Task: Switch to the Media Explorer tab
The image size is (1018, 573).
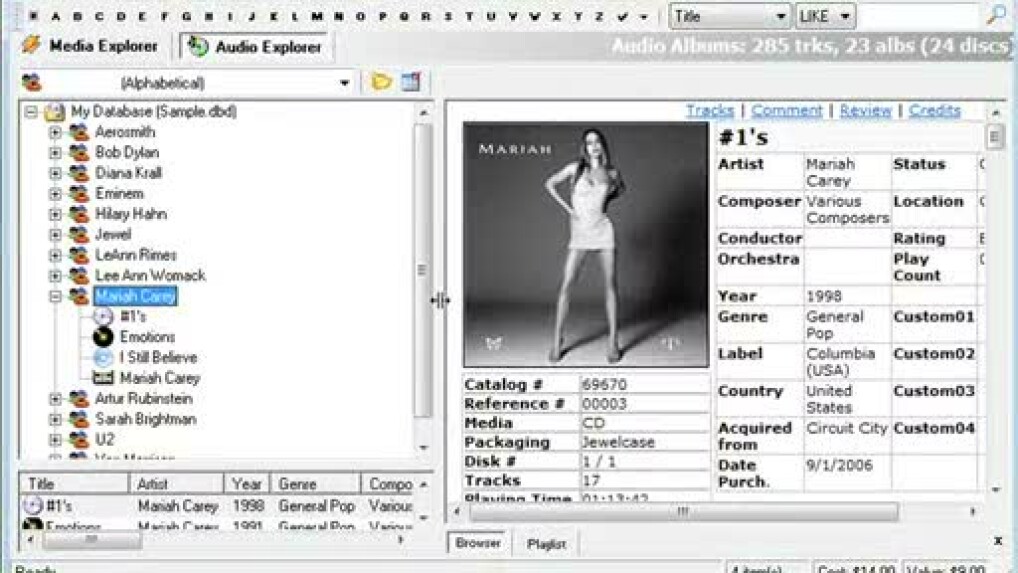Action: 91,46
